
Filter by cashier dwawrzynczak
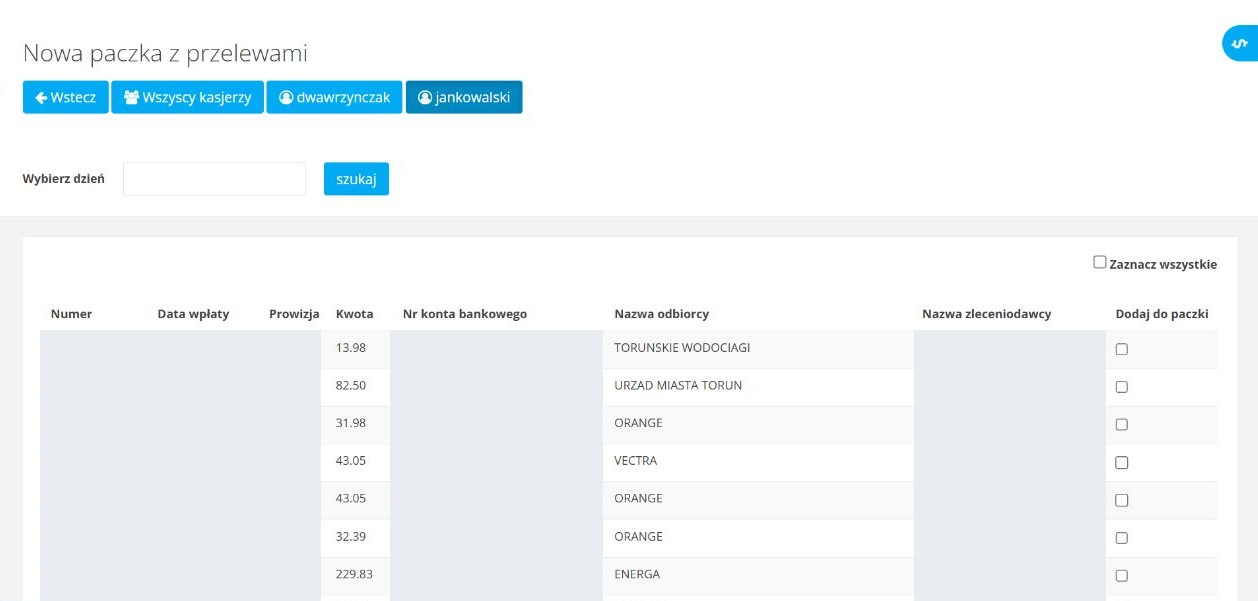(x=334, y=98)
